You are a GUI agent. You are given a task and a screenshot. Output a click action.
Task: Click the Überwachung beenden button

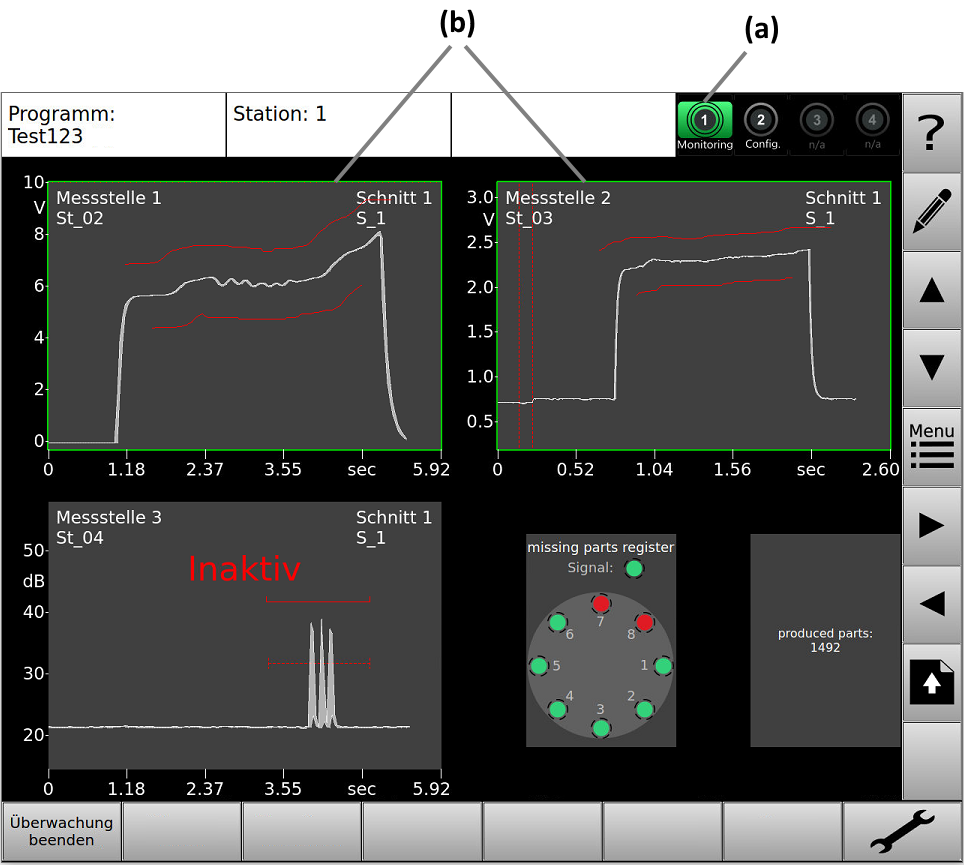(x=61, y=832)
